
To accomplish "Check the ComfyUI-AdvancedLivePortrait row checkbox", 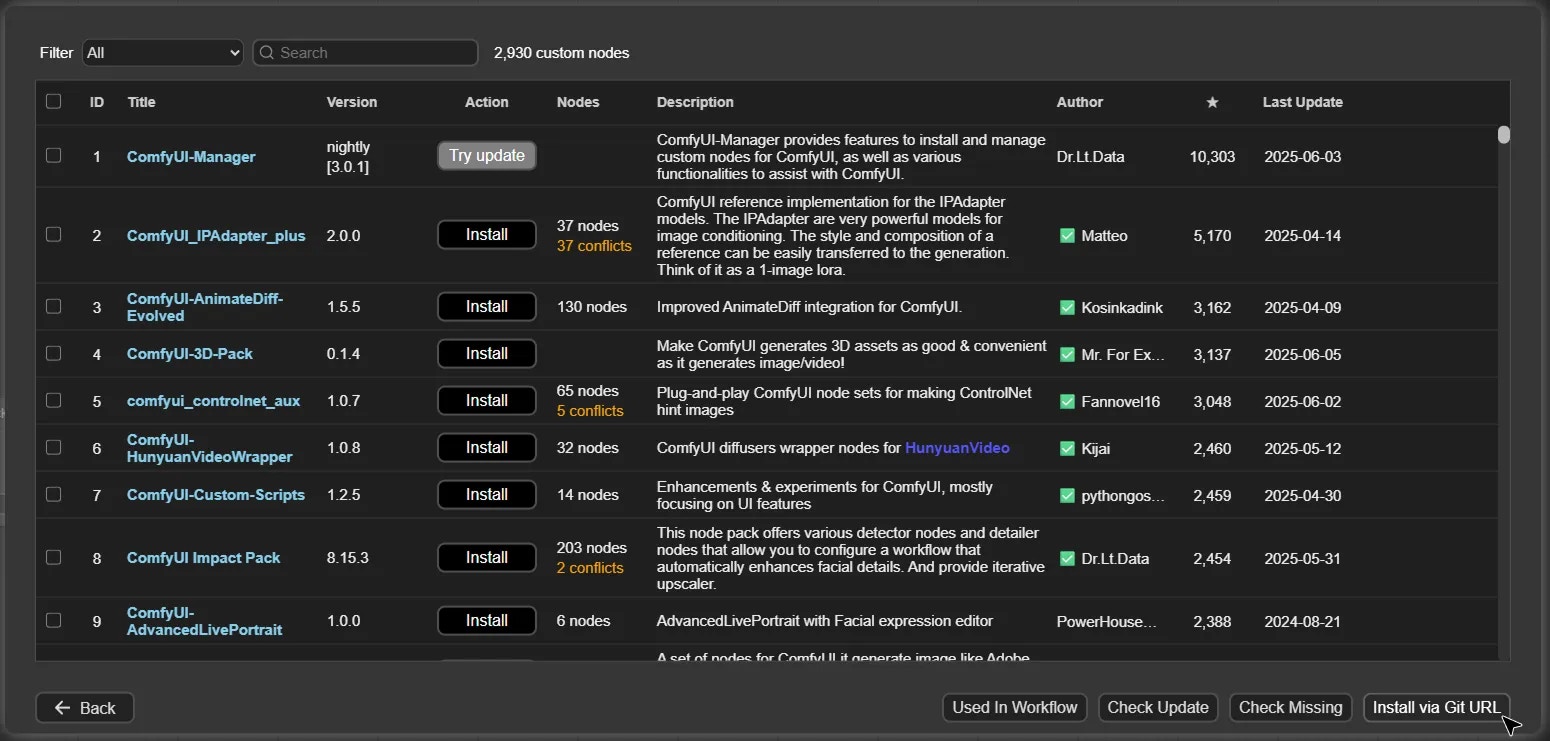I will click(54, 620).
